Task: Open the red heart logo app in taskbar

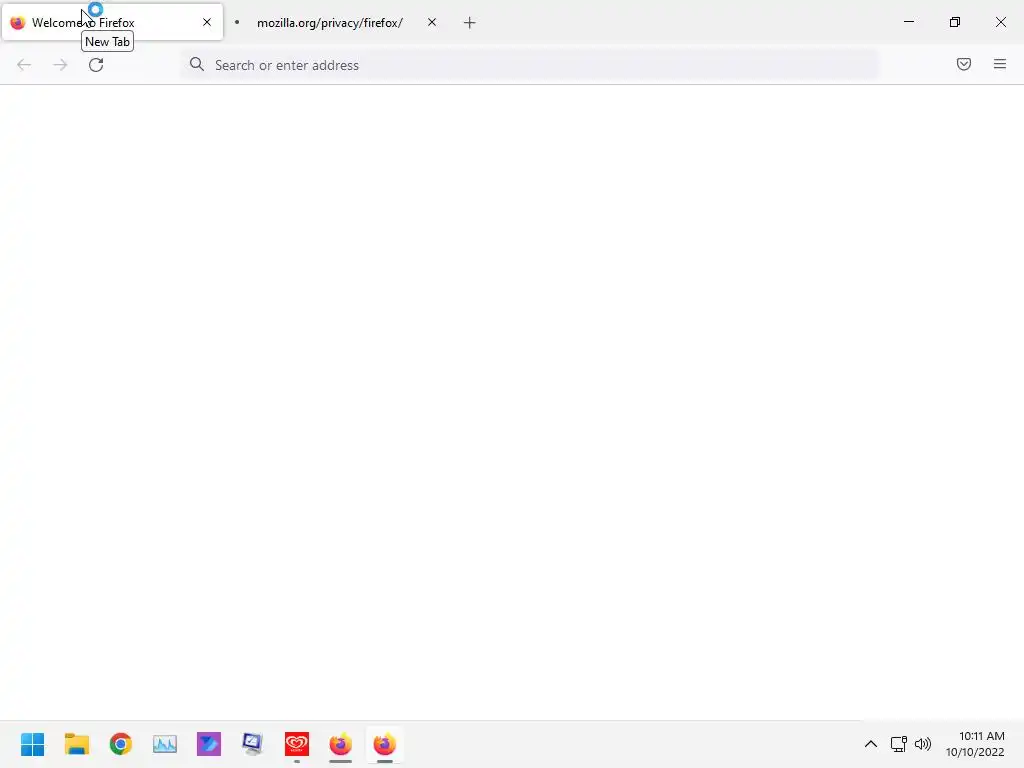Action: click(x=297, y=744)
